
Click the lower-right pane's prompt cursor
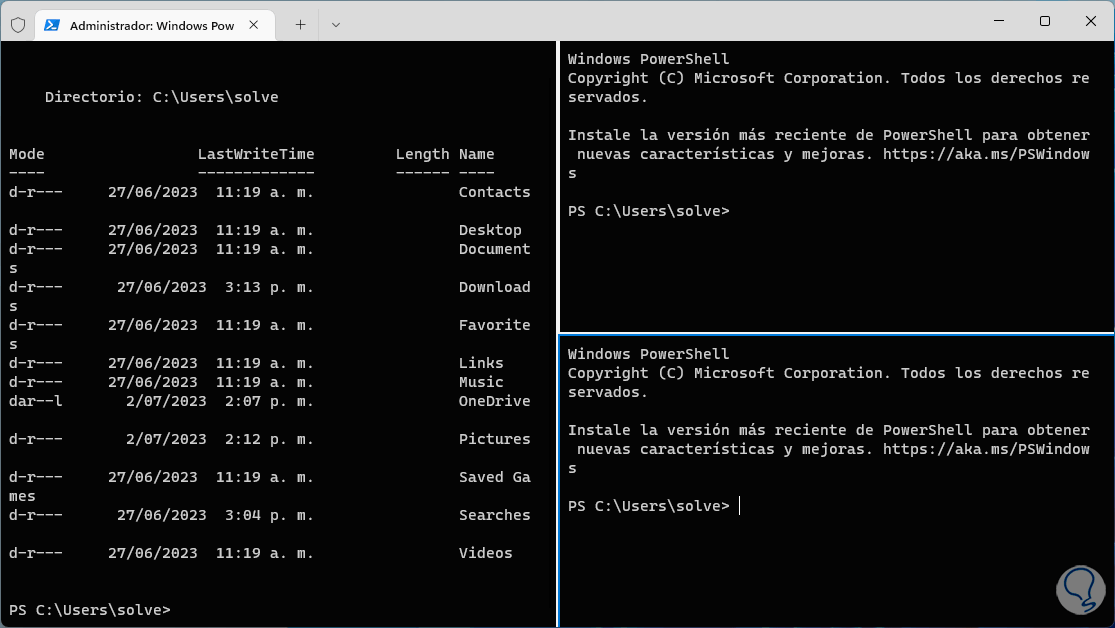739,506
